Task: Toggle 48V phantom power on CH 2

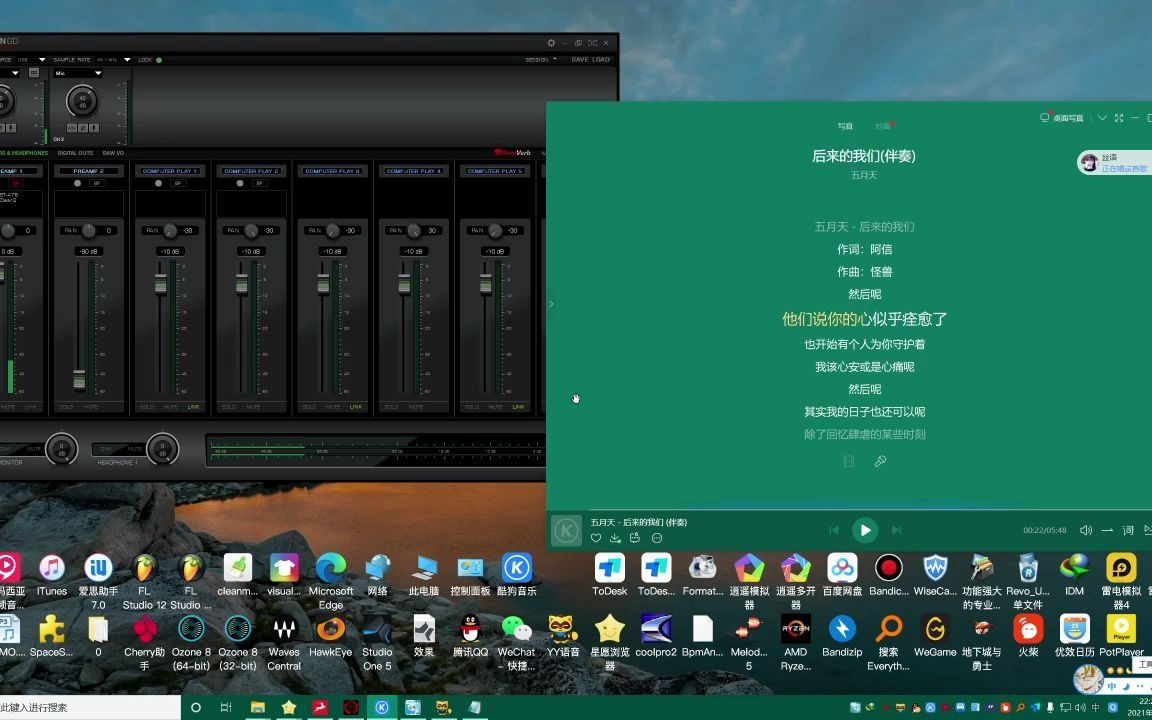Action: (x=73, y=128)
